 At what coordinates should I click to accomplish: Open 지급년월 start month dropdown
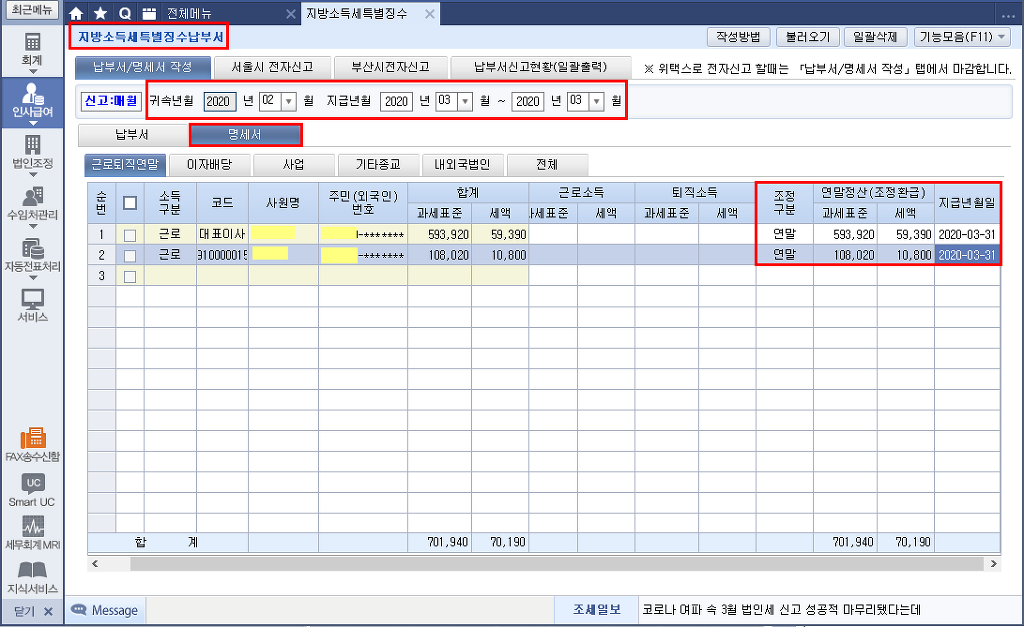(465, 101)
